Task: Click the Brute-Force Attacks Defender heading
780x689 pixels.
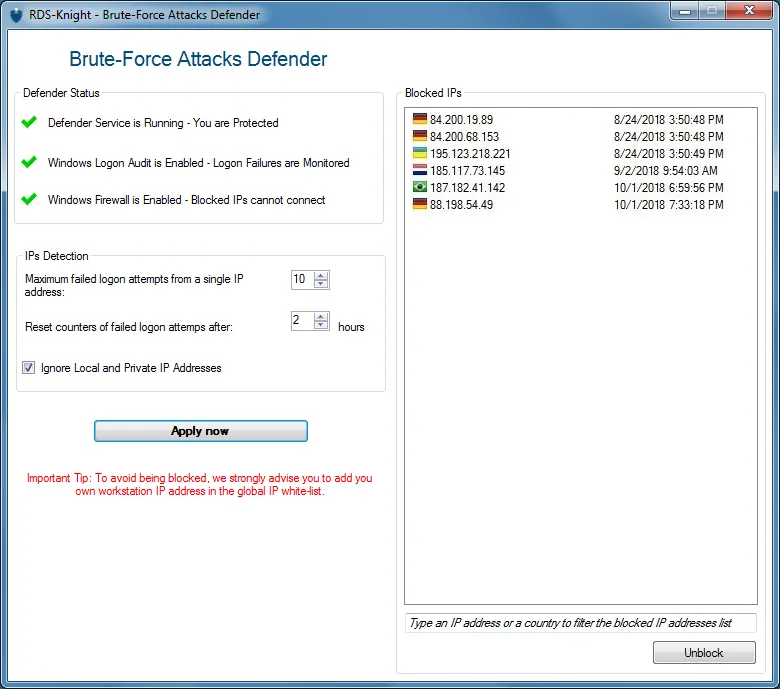Action: tap(198, 59)
